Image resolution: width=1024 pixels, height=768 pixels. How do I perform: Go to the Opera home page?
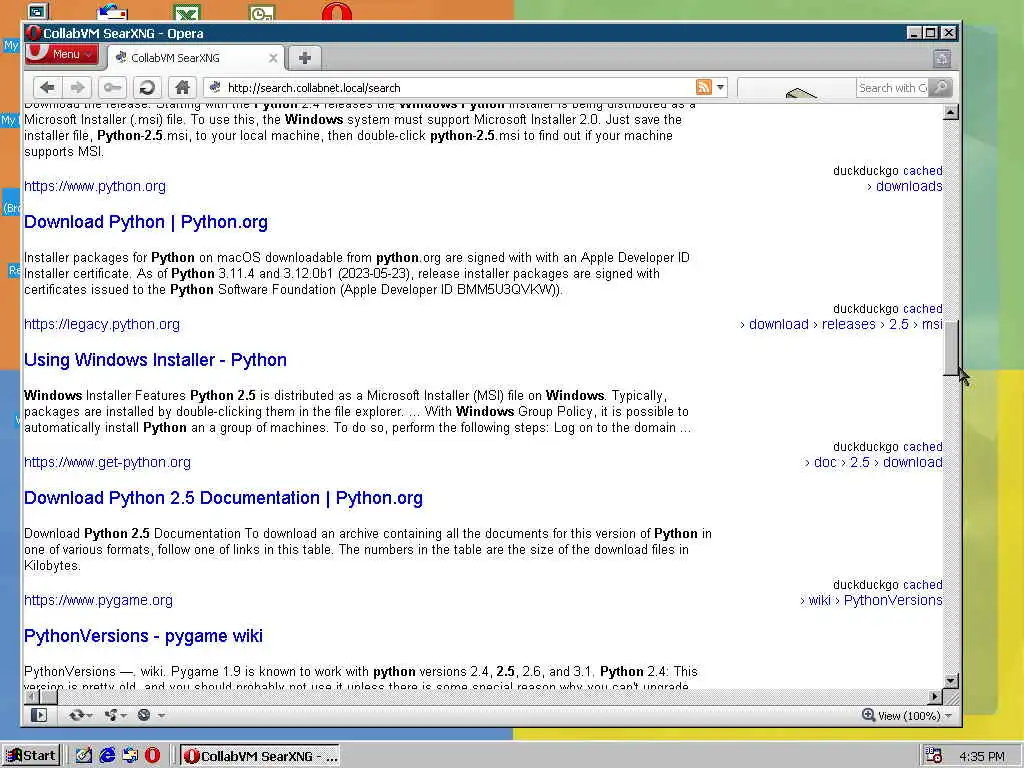(182, 87)
